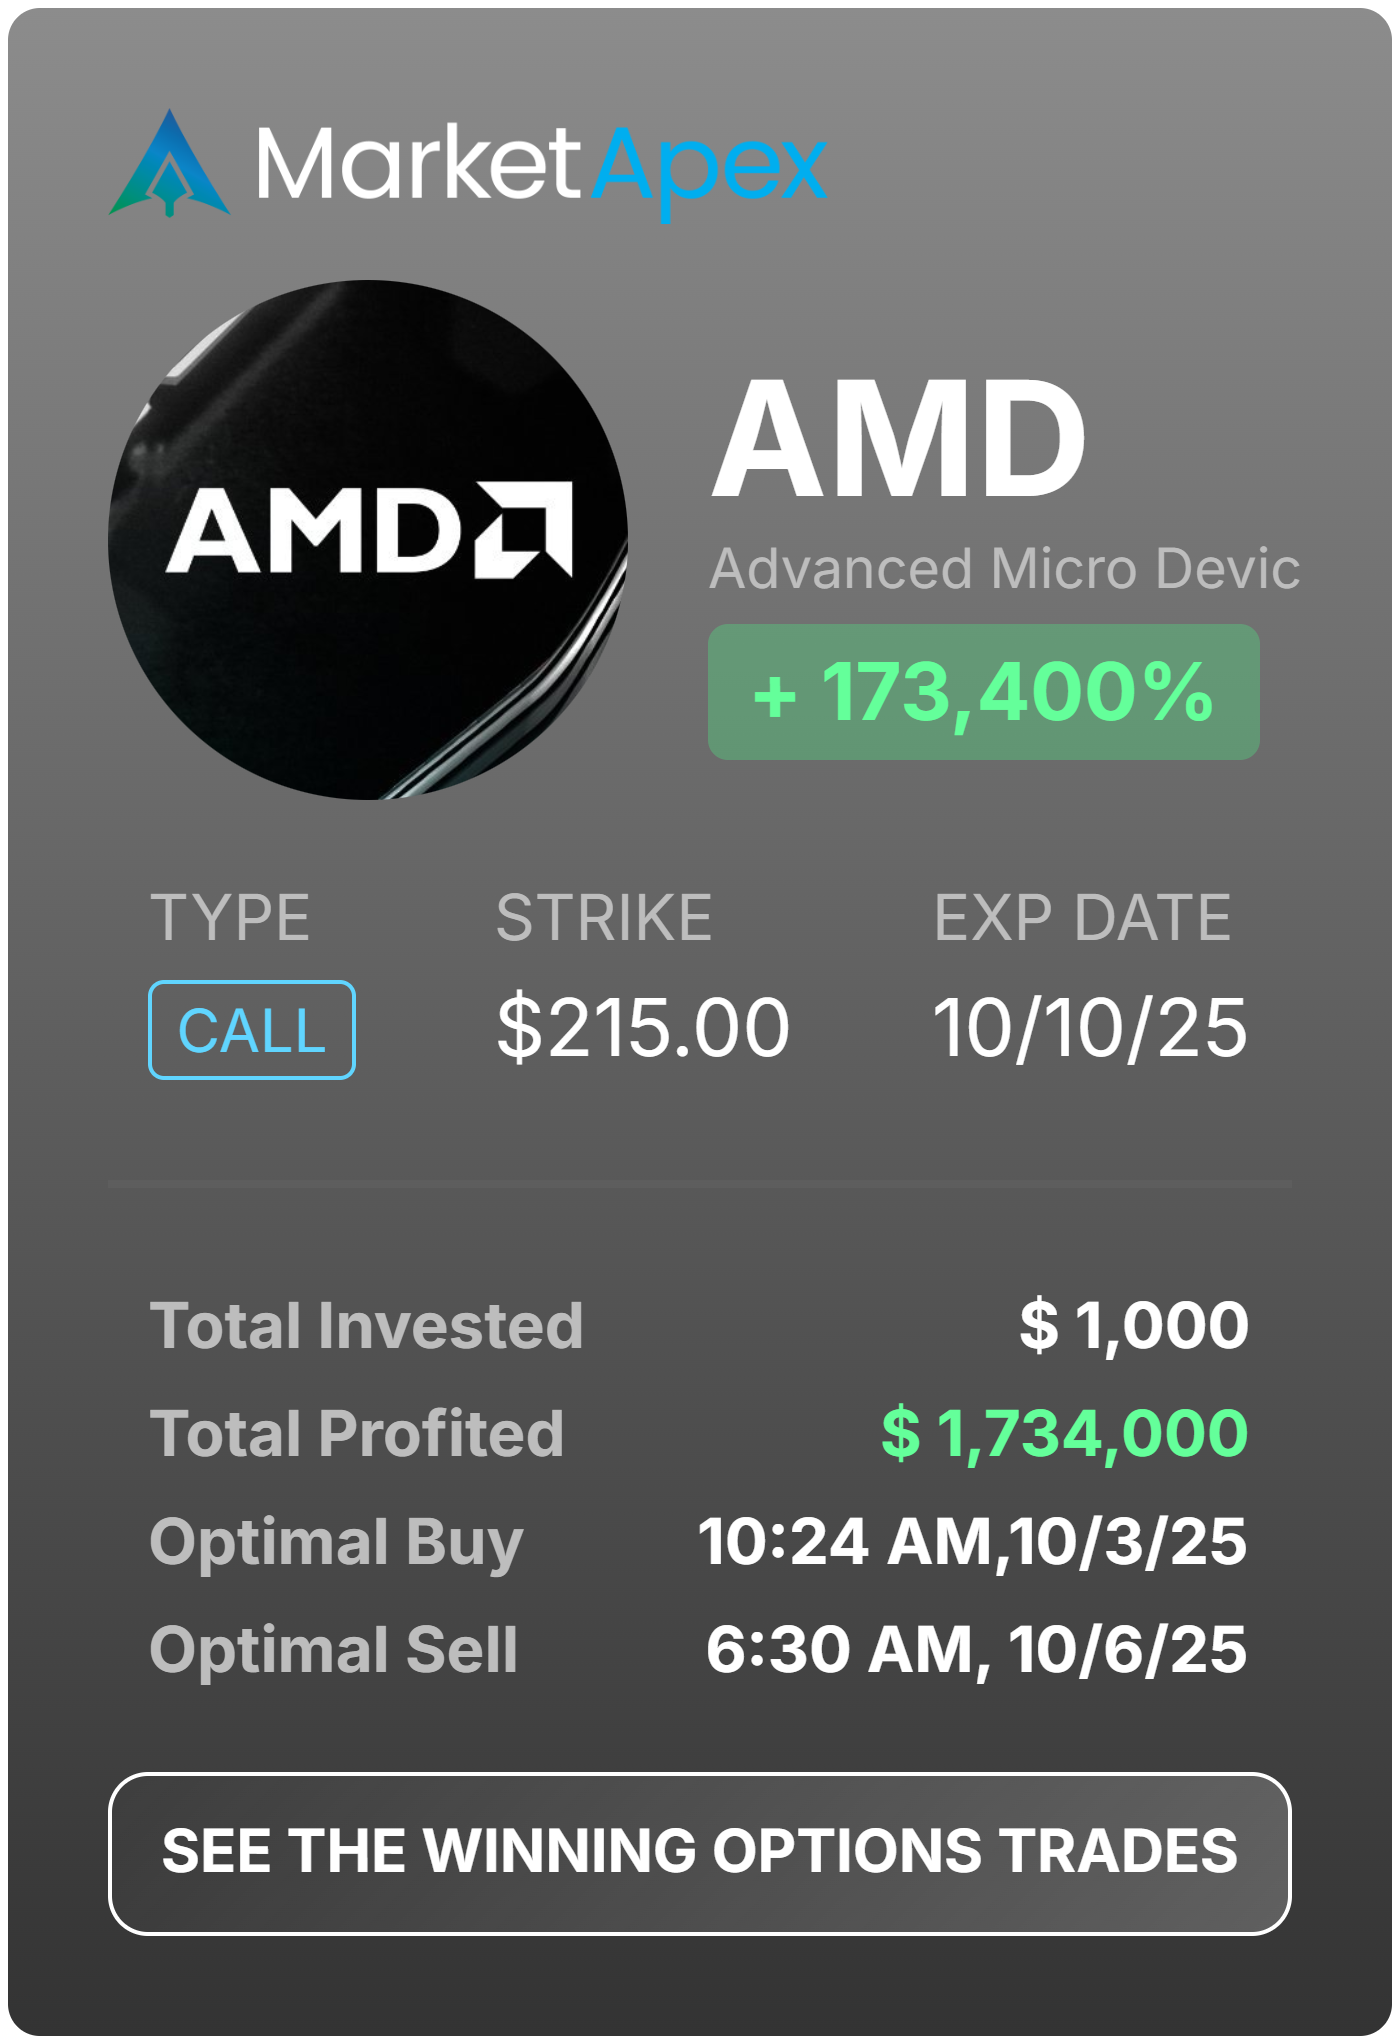Screen dimensions: 1400x2044
Task: Open the circular AMD logo image
Action: coord(368,540)
